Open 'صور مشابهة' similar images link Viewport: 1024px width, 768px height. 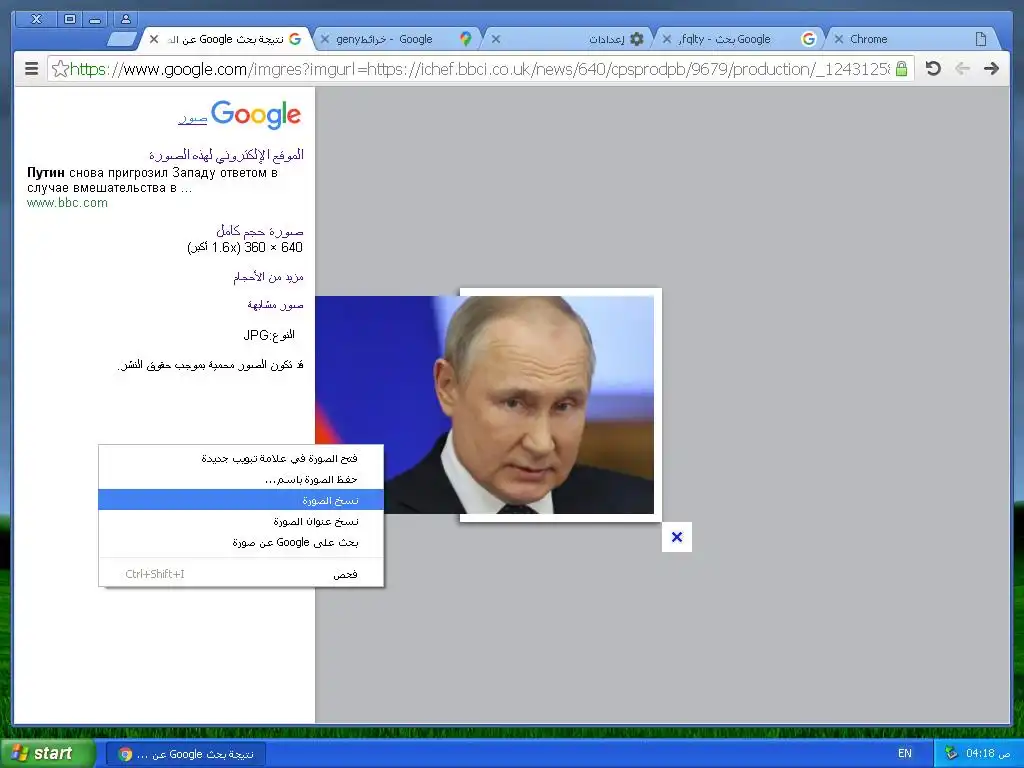click(x=275, y=304)
